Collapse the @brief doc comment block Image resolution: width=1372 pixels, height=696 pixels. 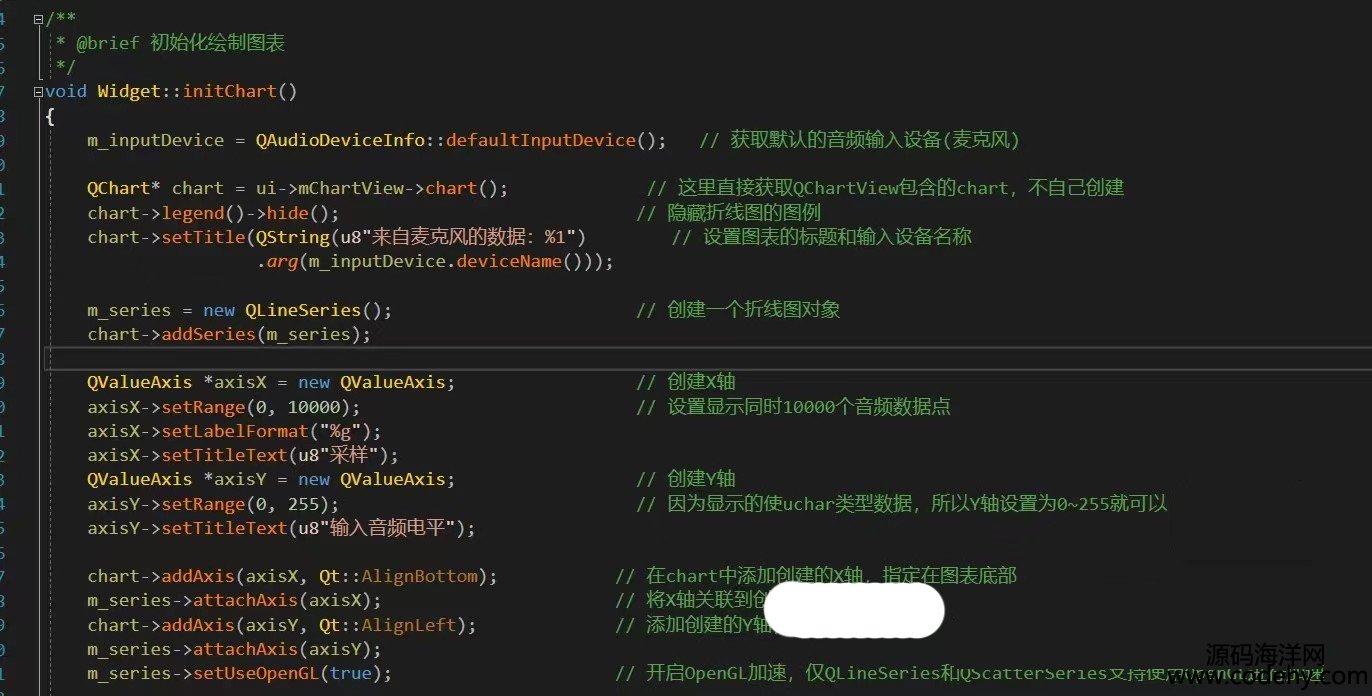pyautogui.click(x=38, y=19)
